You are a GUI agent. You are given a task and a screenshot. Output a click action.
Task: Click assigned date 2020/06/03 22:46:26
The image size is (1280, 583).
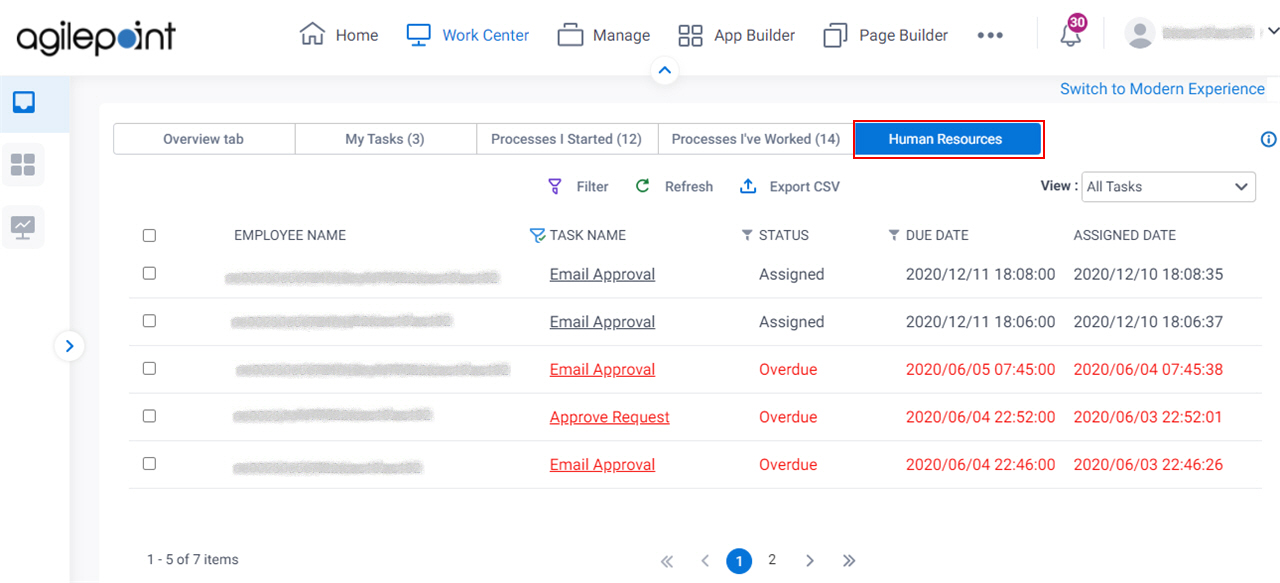(1148, 465)
